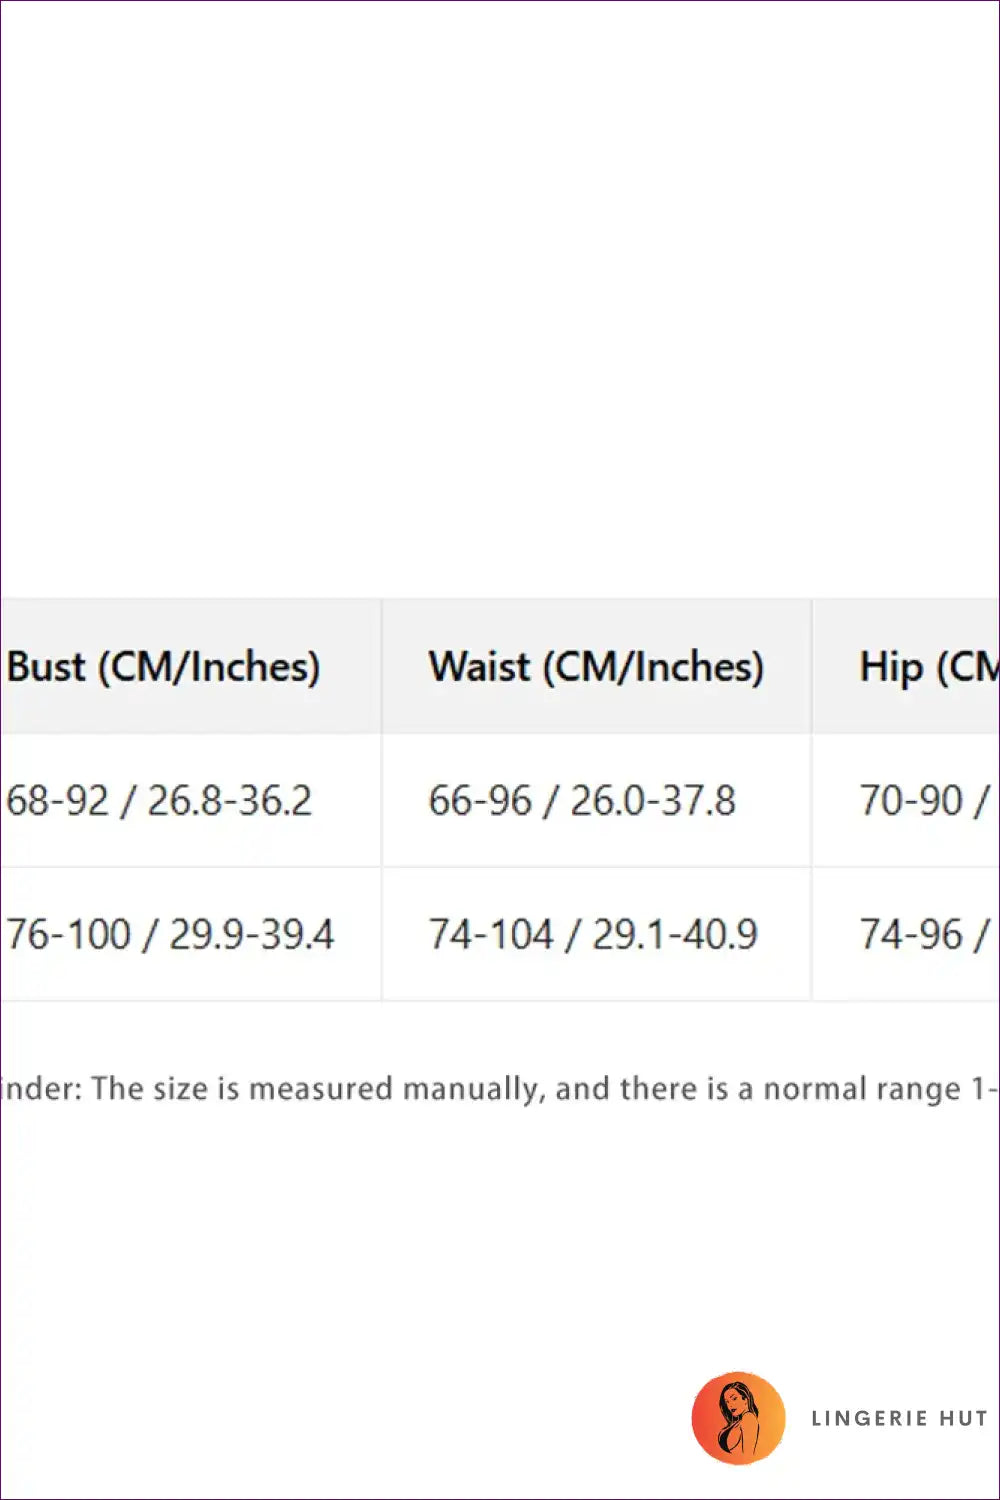Click the Lingerie Hut round logo icon
This screenshot has width=1000, height=1500.
pyautogui.click(x=738, y=1418)
